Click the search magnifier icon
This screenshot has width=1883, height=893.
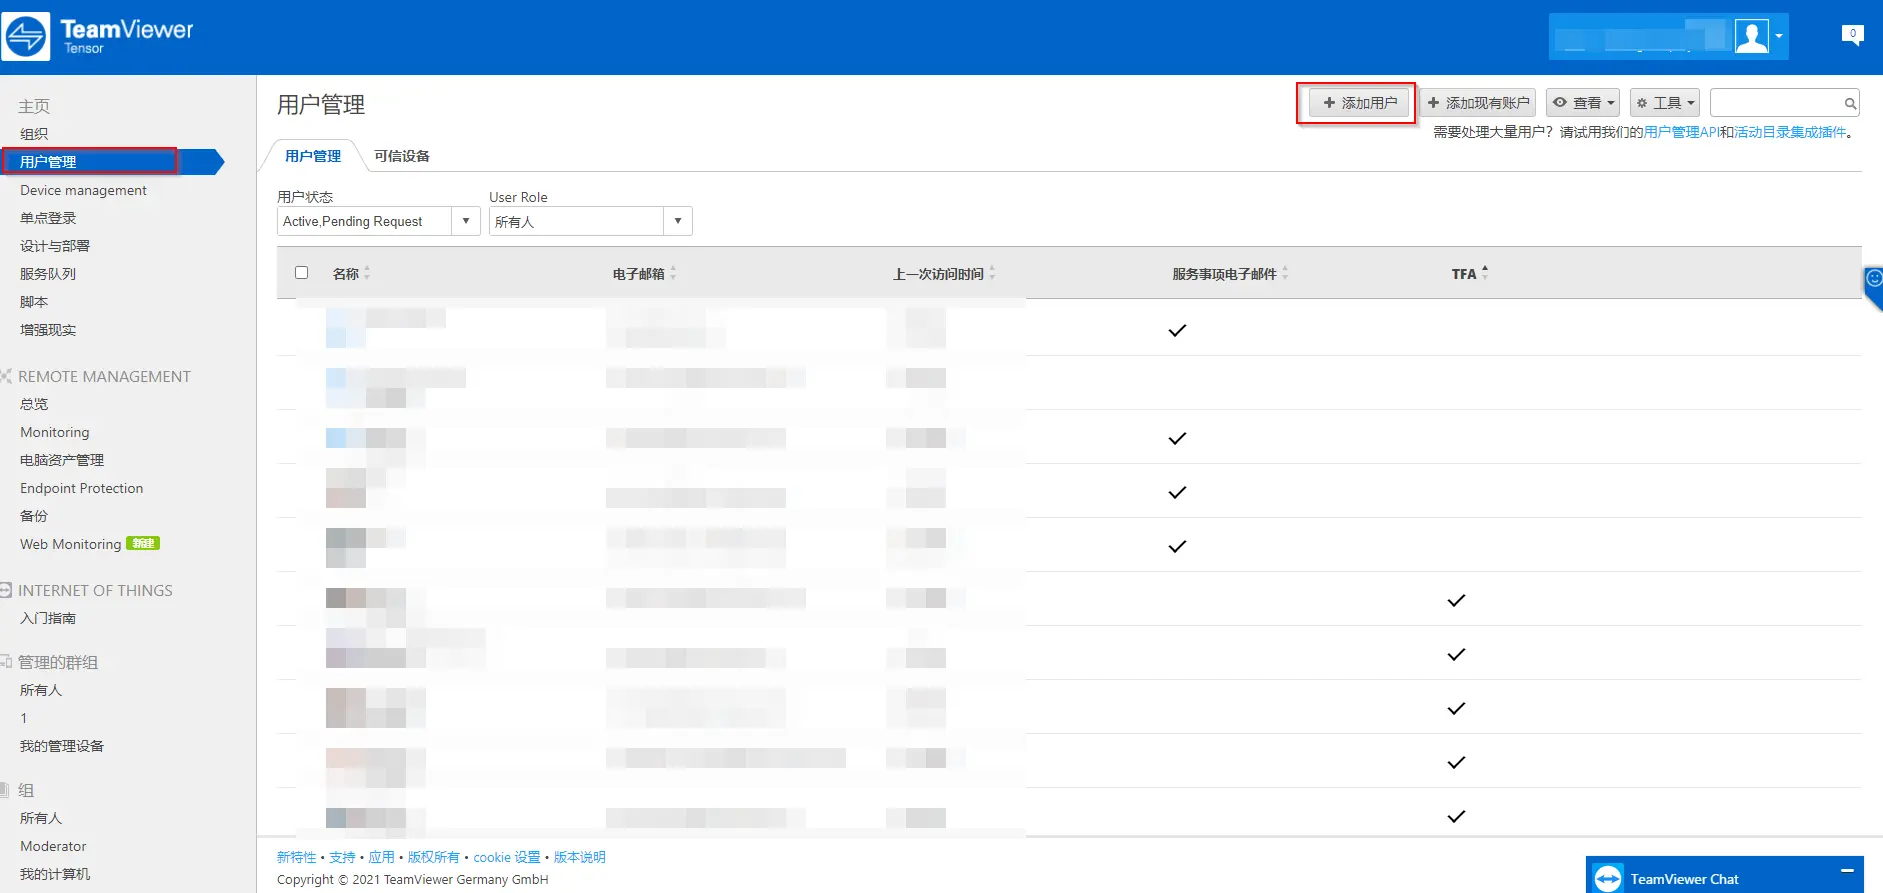pos(1850,103)
